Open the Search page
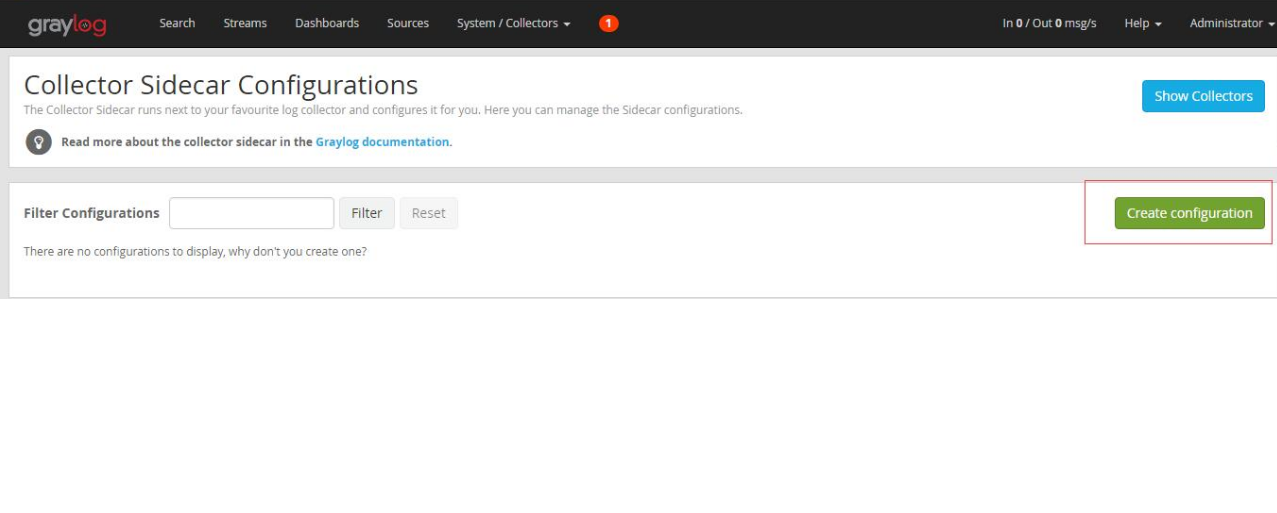This screenshot has height=513, width=1277. (177, 23)
